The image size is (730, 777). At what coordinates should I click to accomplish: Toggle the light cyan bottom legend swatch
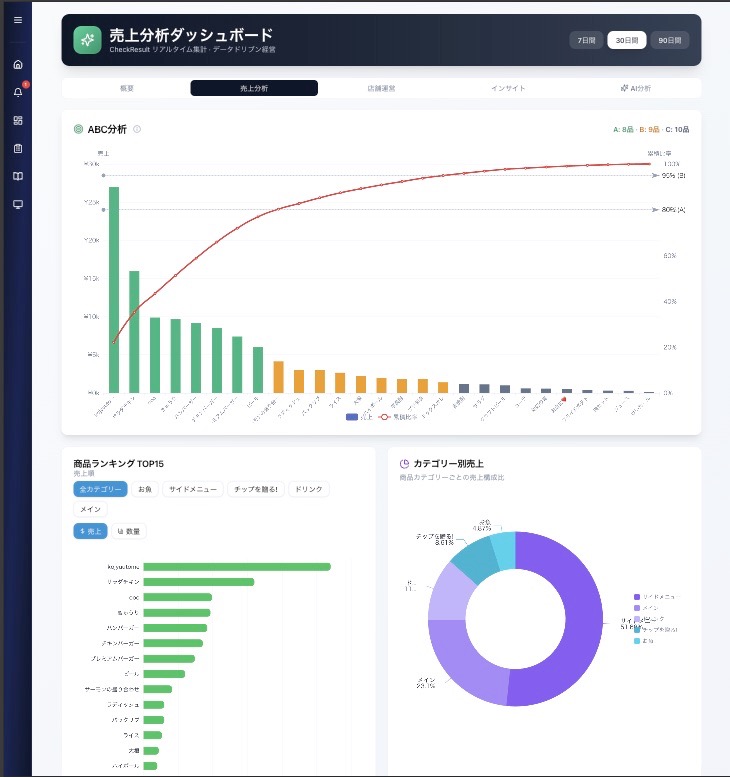click(637, 641)
